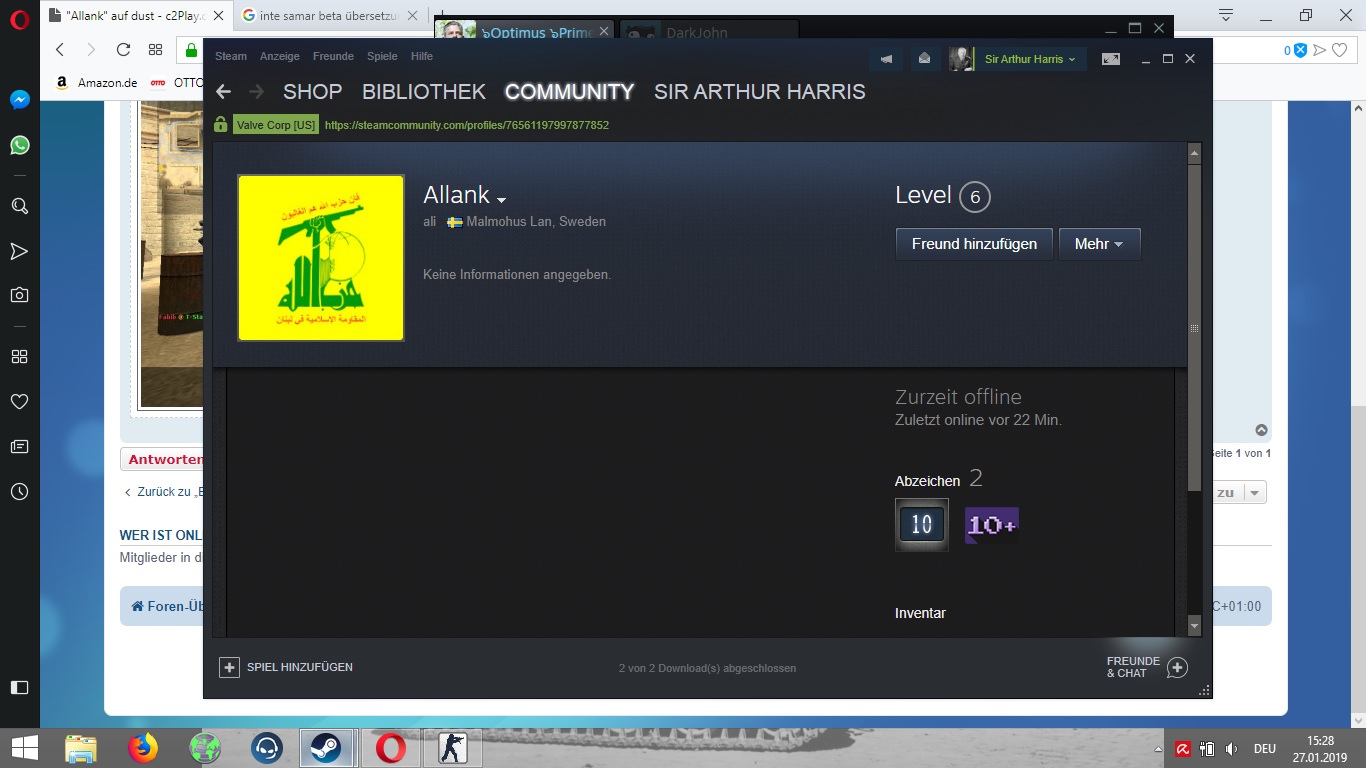Open the Mehr dropdown menu
1366x768 pixels.
tap(1098, 244)
